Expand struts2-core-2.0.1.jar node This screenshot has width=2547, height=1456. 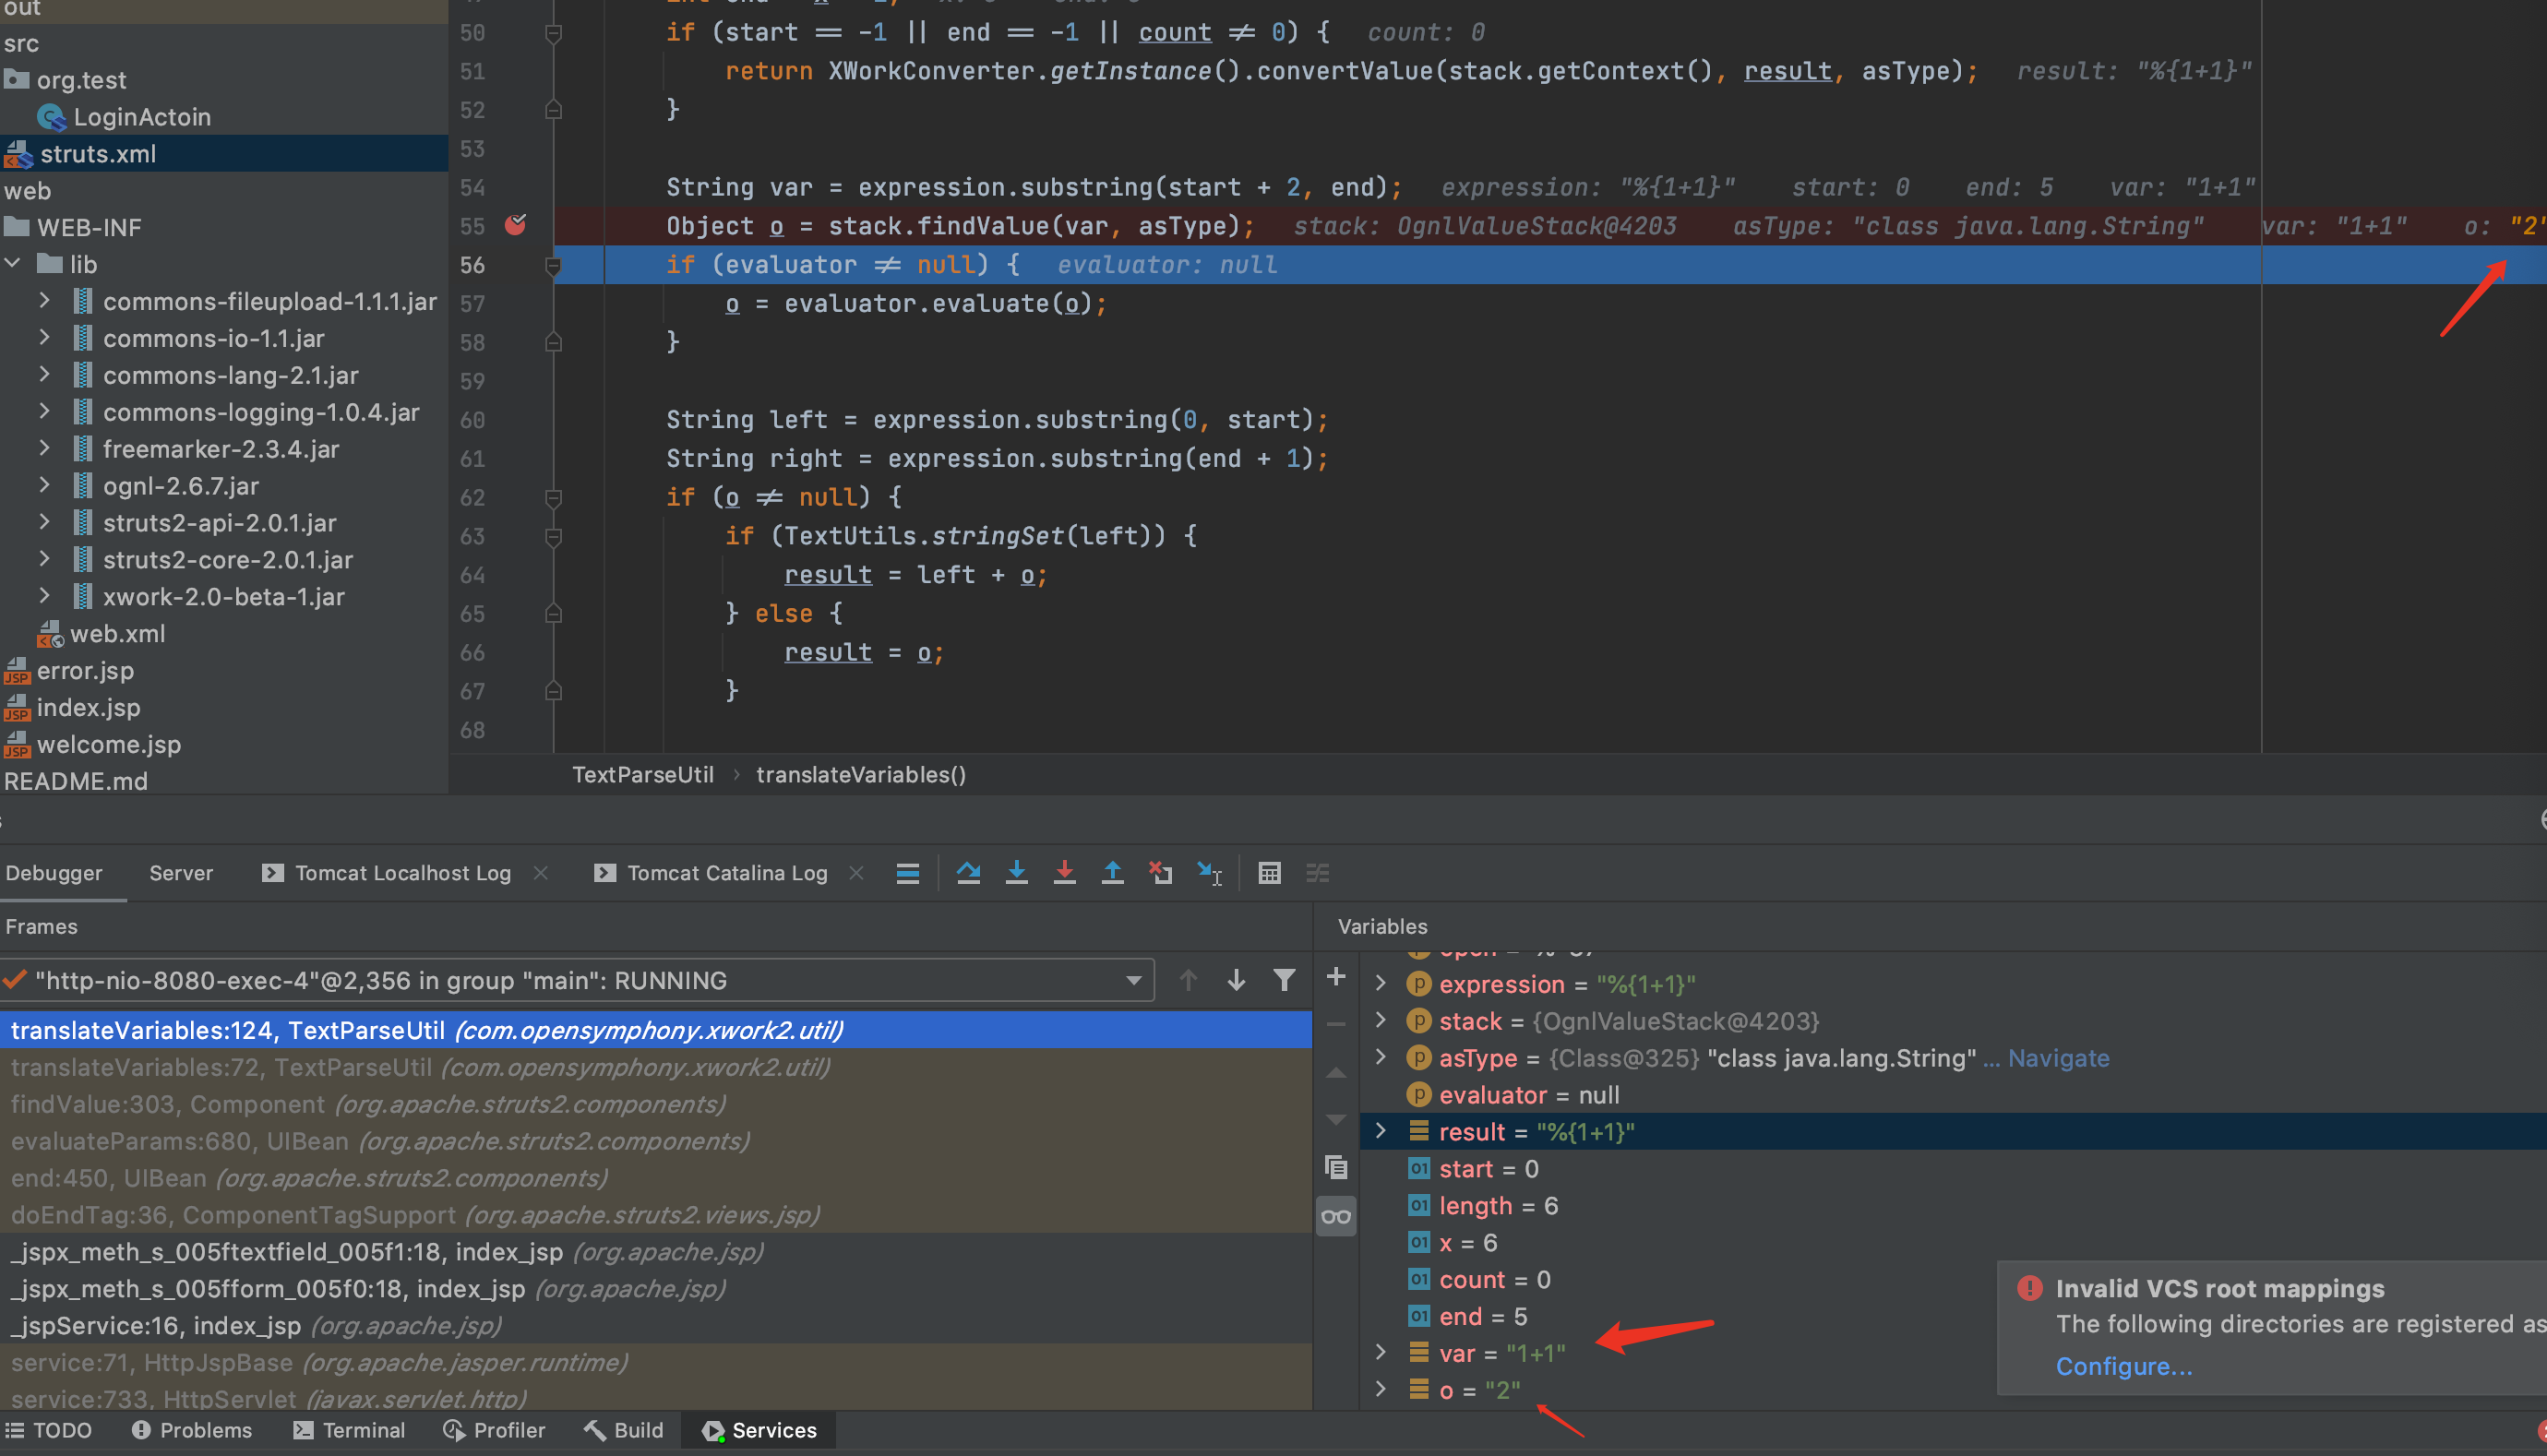click(44, 559)
